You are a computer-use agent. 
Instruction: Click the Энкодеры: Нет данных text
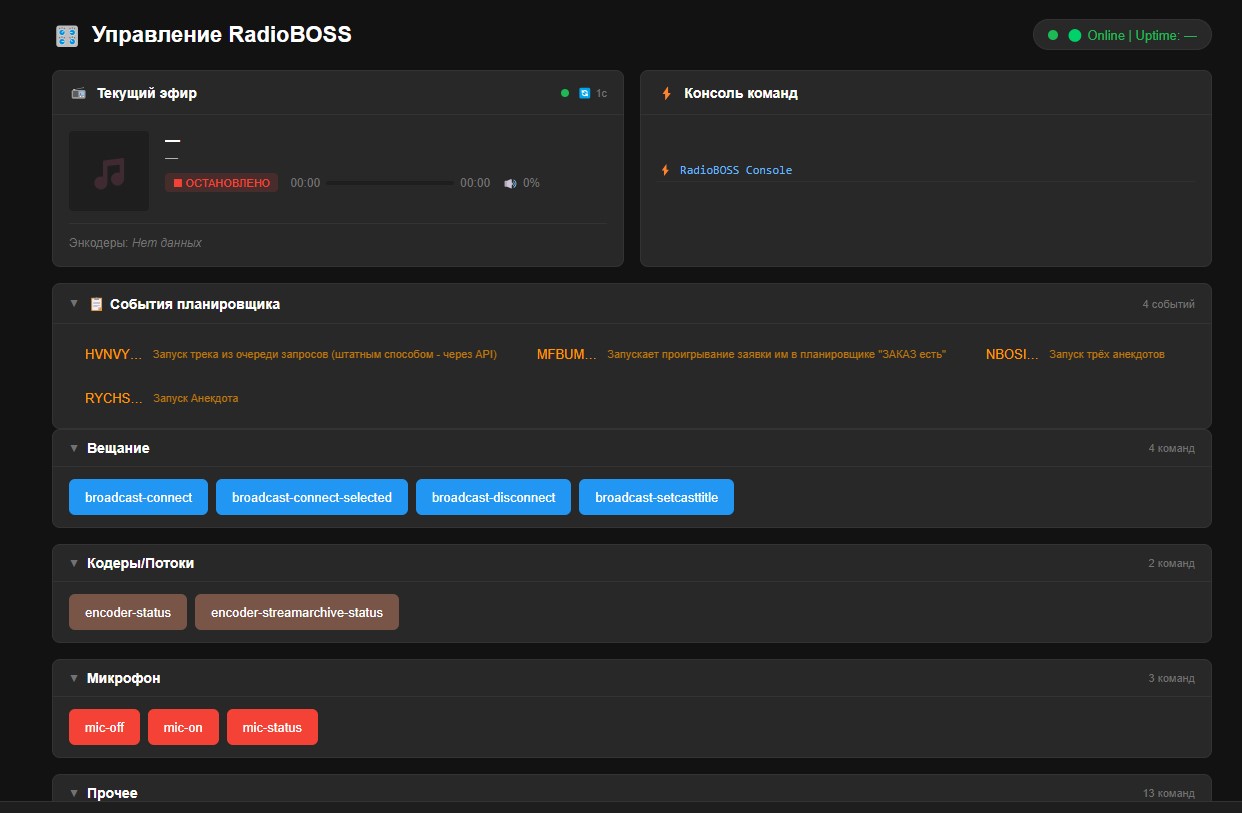pos(135,242)
